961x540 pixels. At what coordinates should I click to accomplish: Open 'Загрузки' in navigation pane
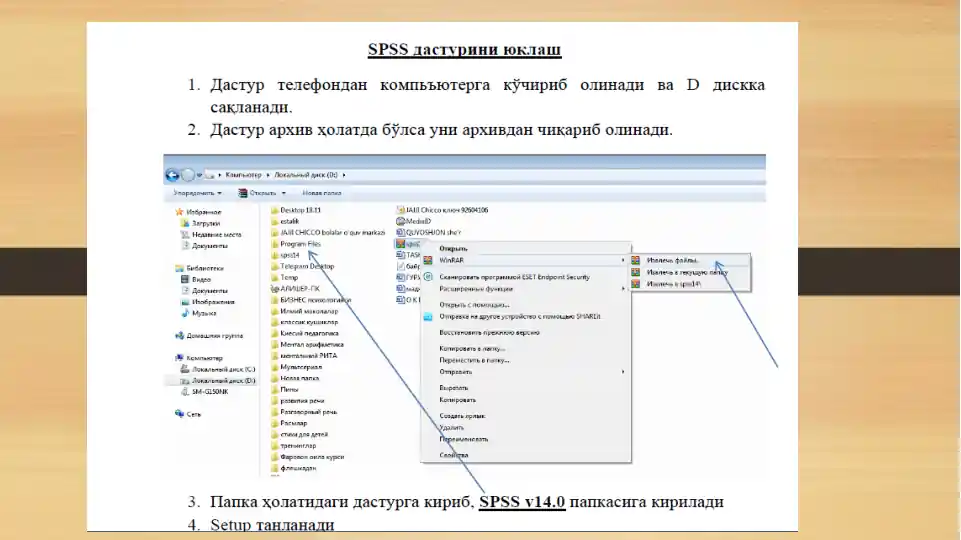[205, 224]
